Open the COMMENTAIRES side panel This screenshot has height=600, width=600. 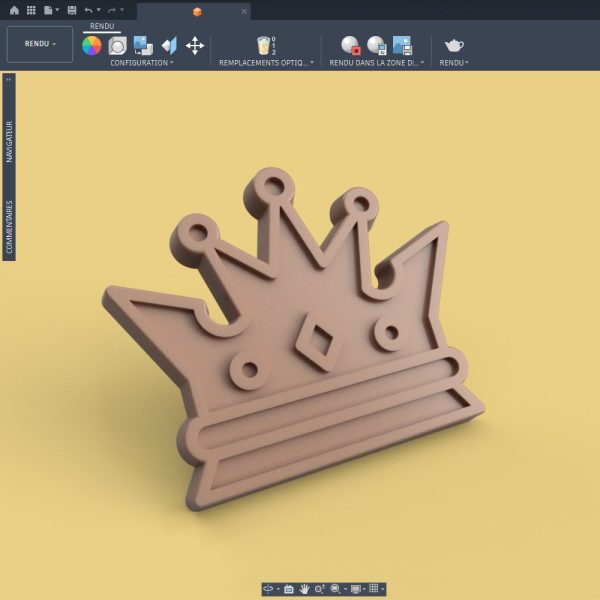[9, 227]
